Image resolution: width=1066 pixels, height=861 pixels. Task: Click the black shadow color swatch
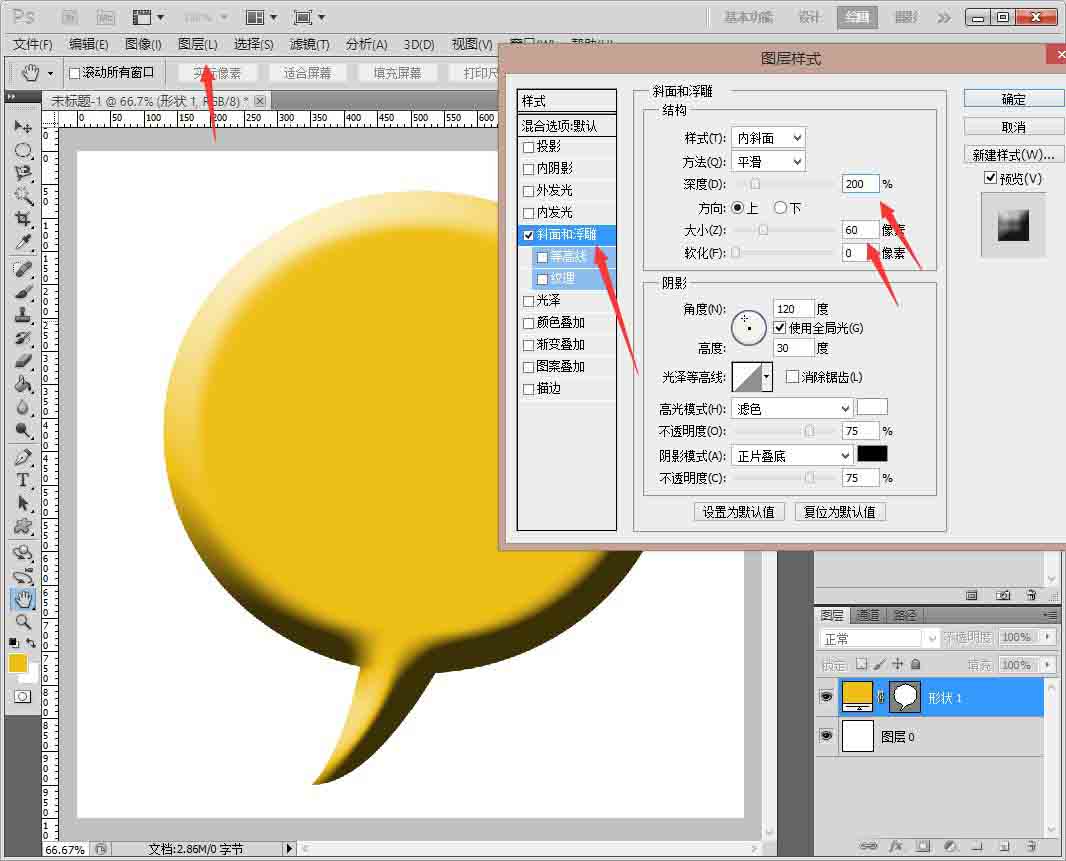click(872, 454)
